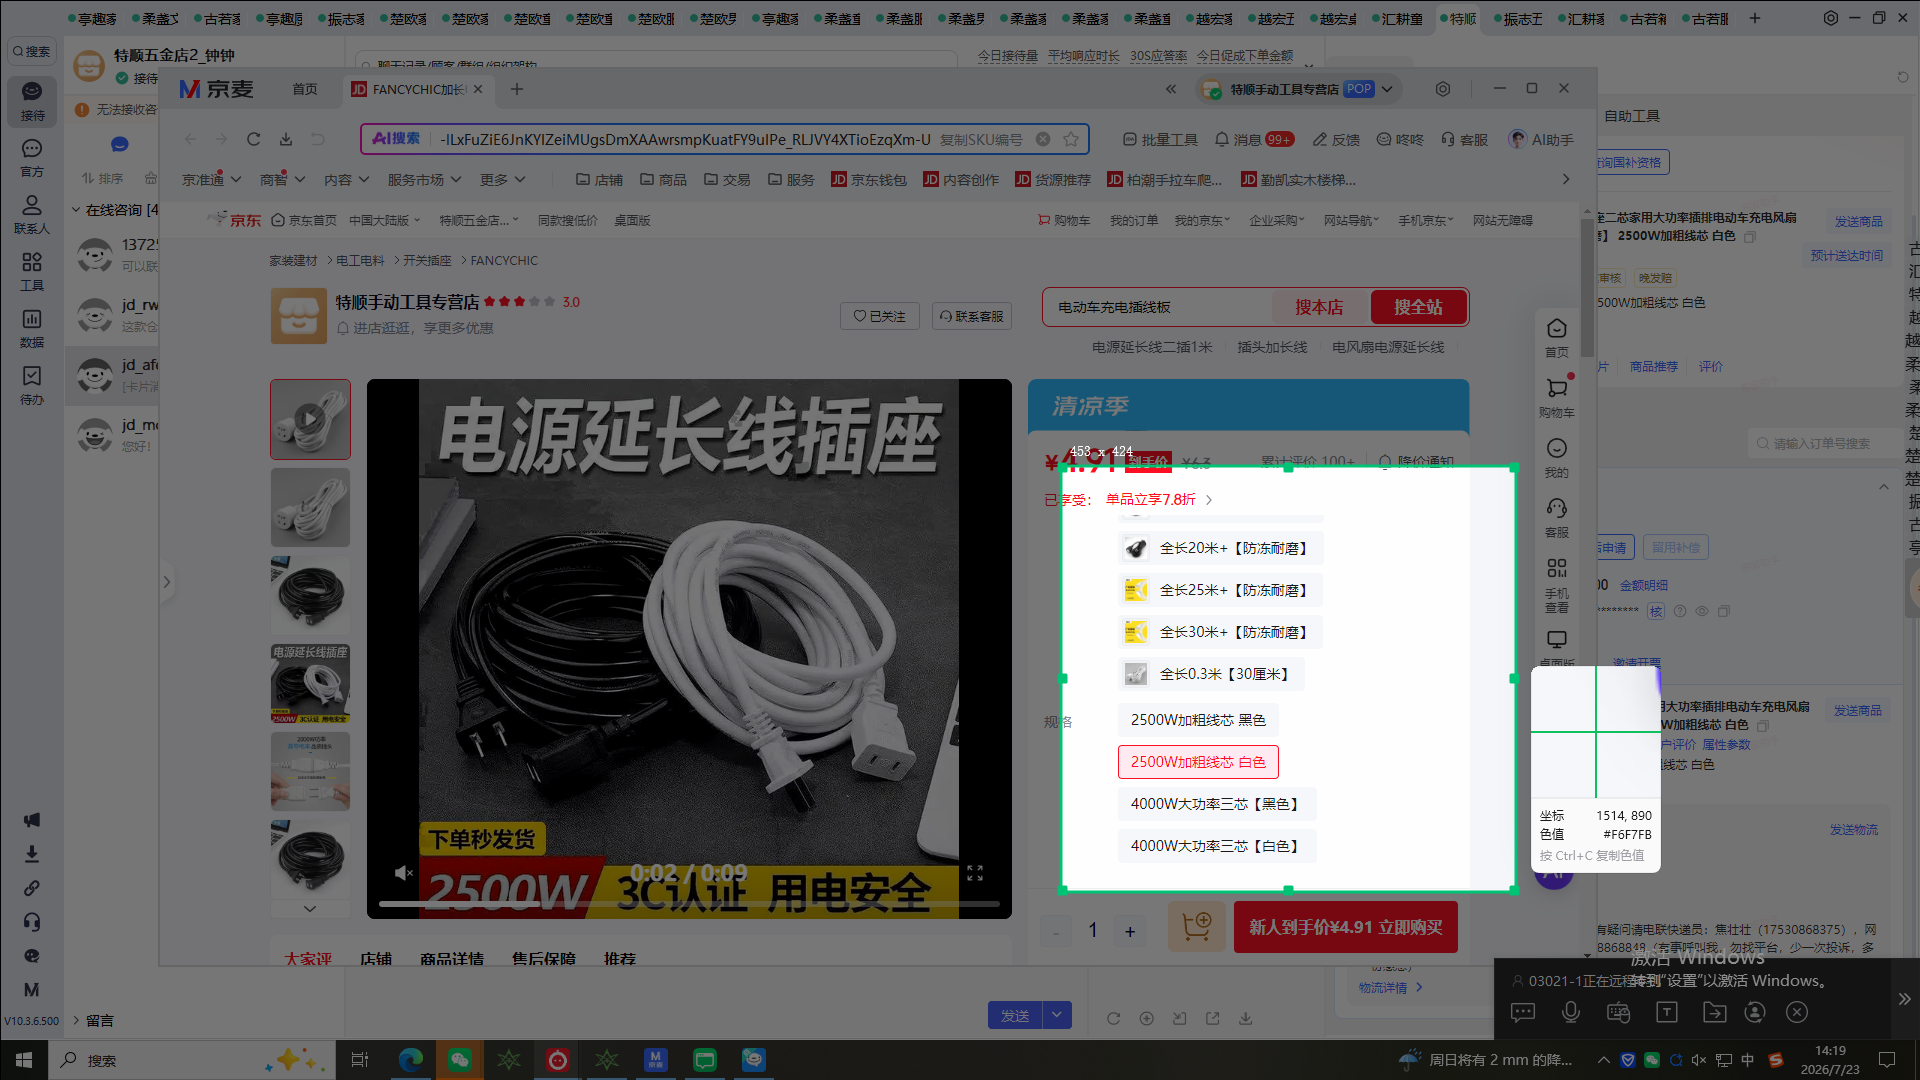The width and height of the screenshot is (1920, 1080).
Task: Expand the 留言 section in the chat list
Action: (x=92, y=1021)
